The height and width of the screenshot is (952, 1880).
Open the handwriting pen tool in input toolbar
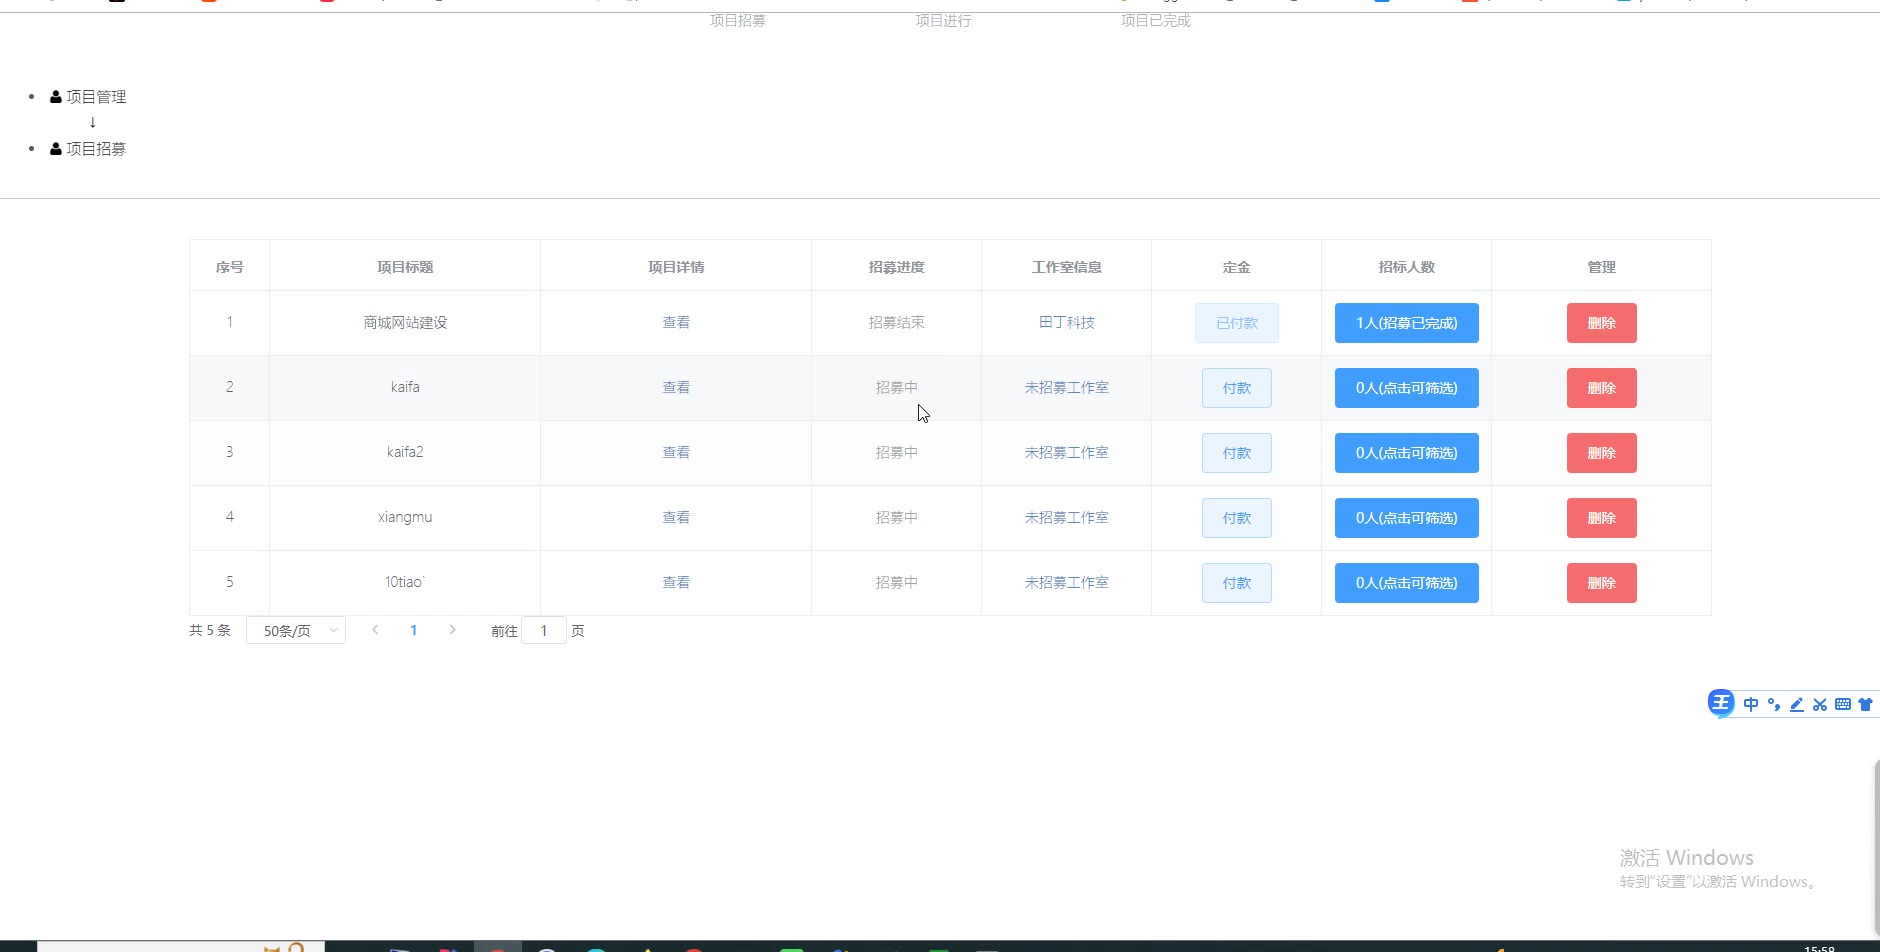pyautogui.click(x=1797, y=704)
